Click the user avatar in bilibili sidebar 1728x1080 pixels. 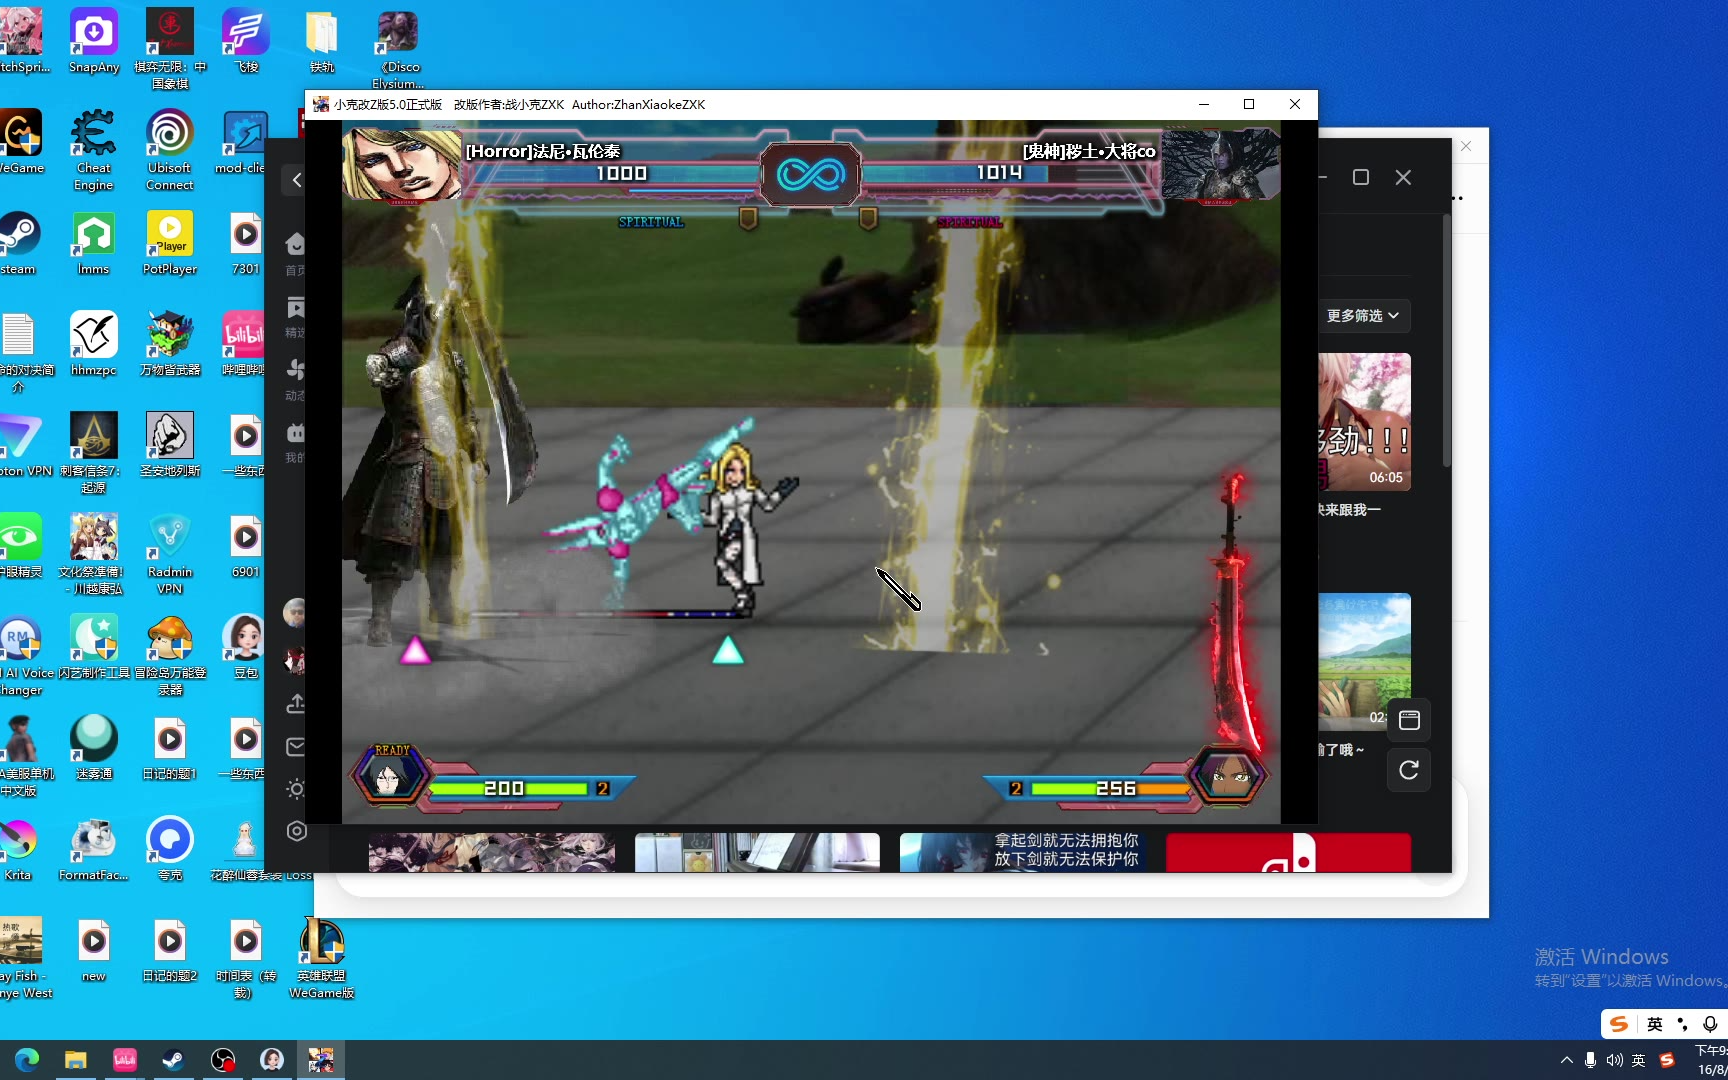(294, 612)
